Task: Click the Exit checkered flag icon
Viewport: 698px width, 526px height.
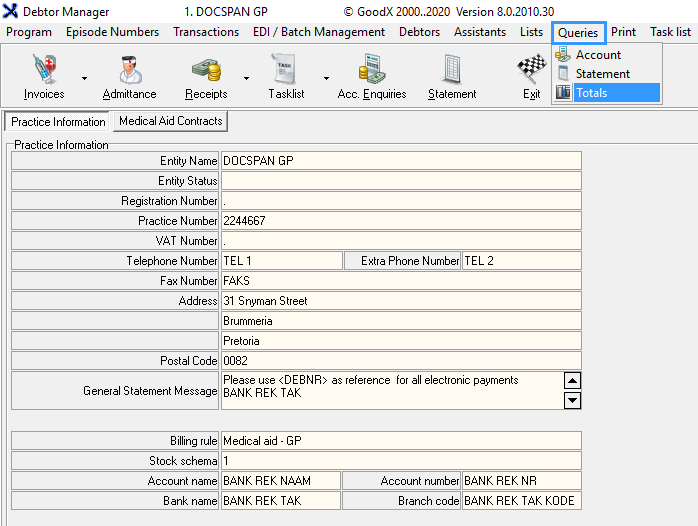Action: [x=531, y=72]
